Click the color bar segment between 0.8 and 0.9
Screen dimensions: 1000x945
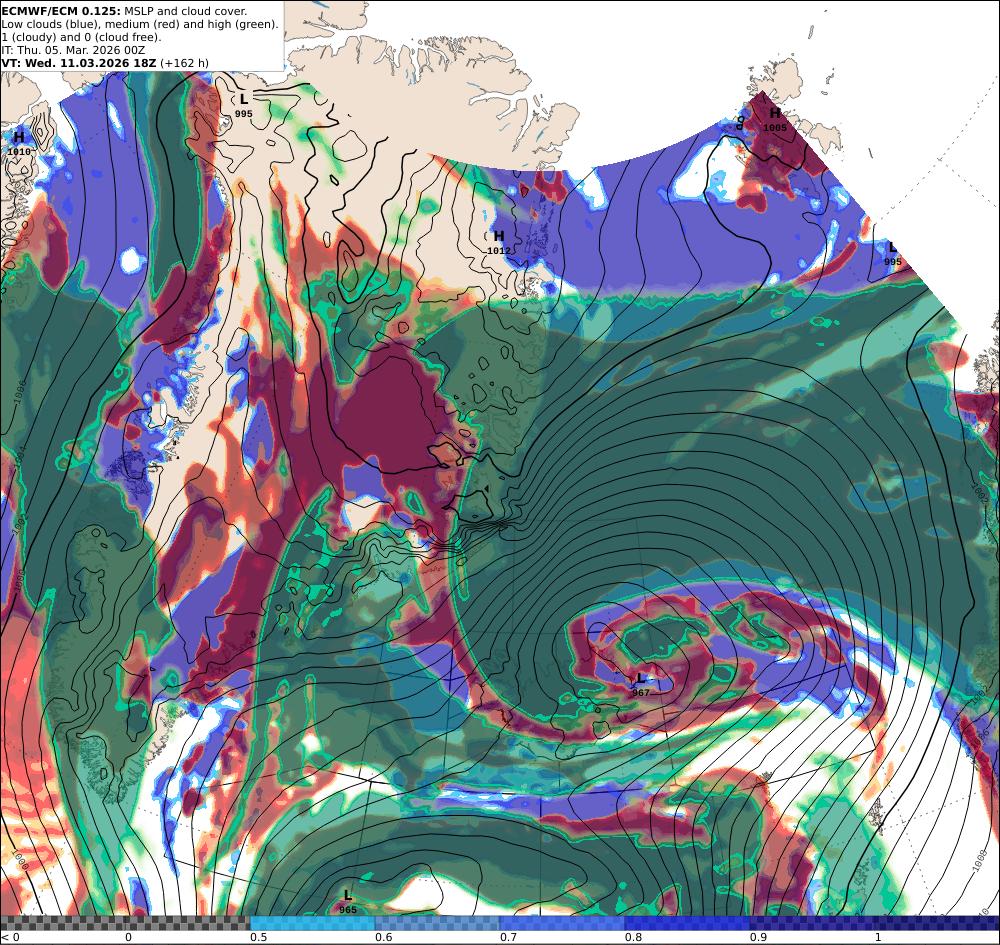[x=688, y=923]
